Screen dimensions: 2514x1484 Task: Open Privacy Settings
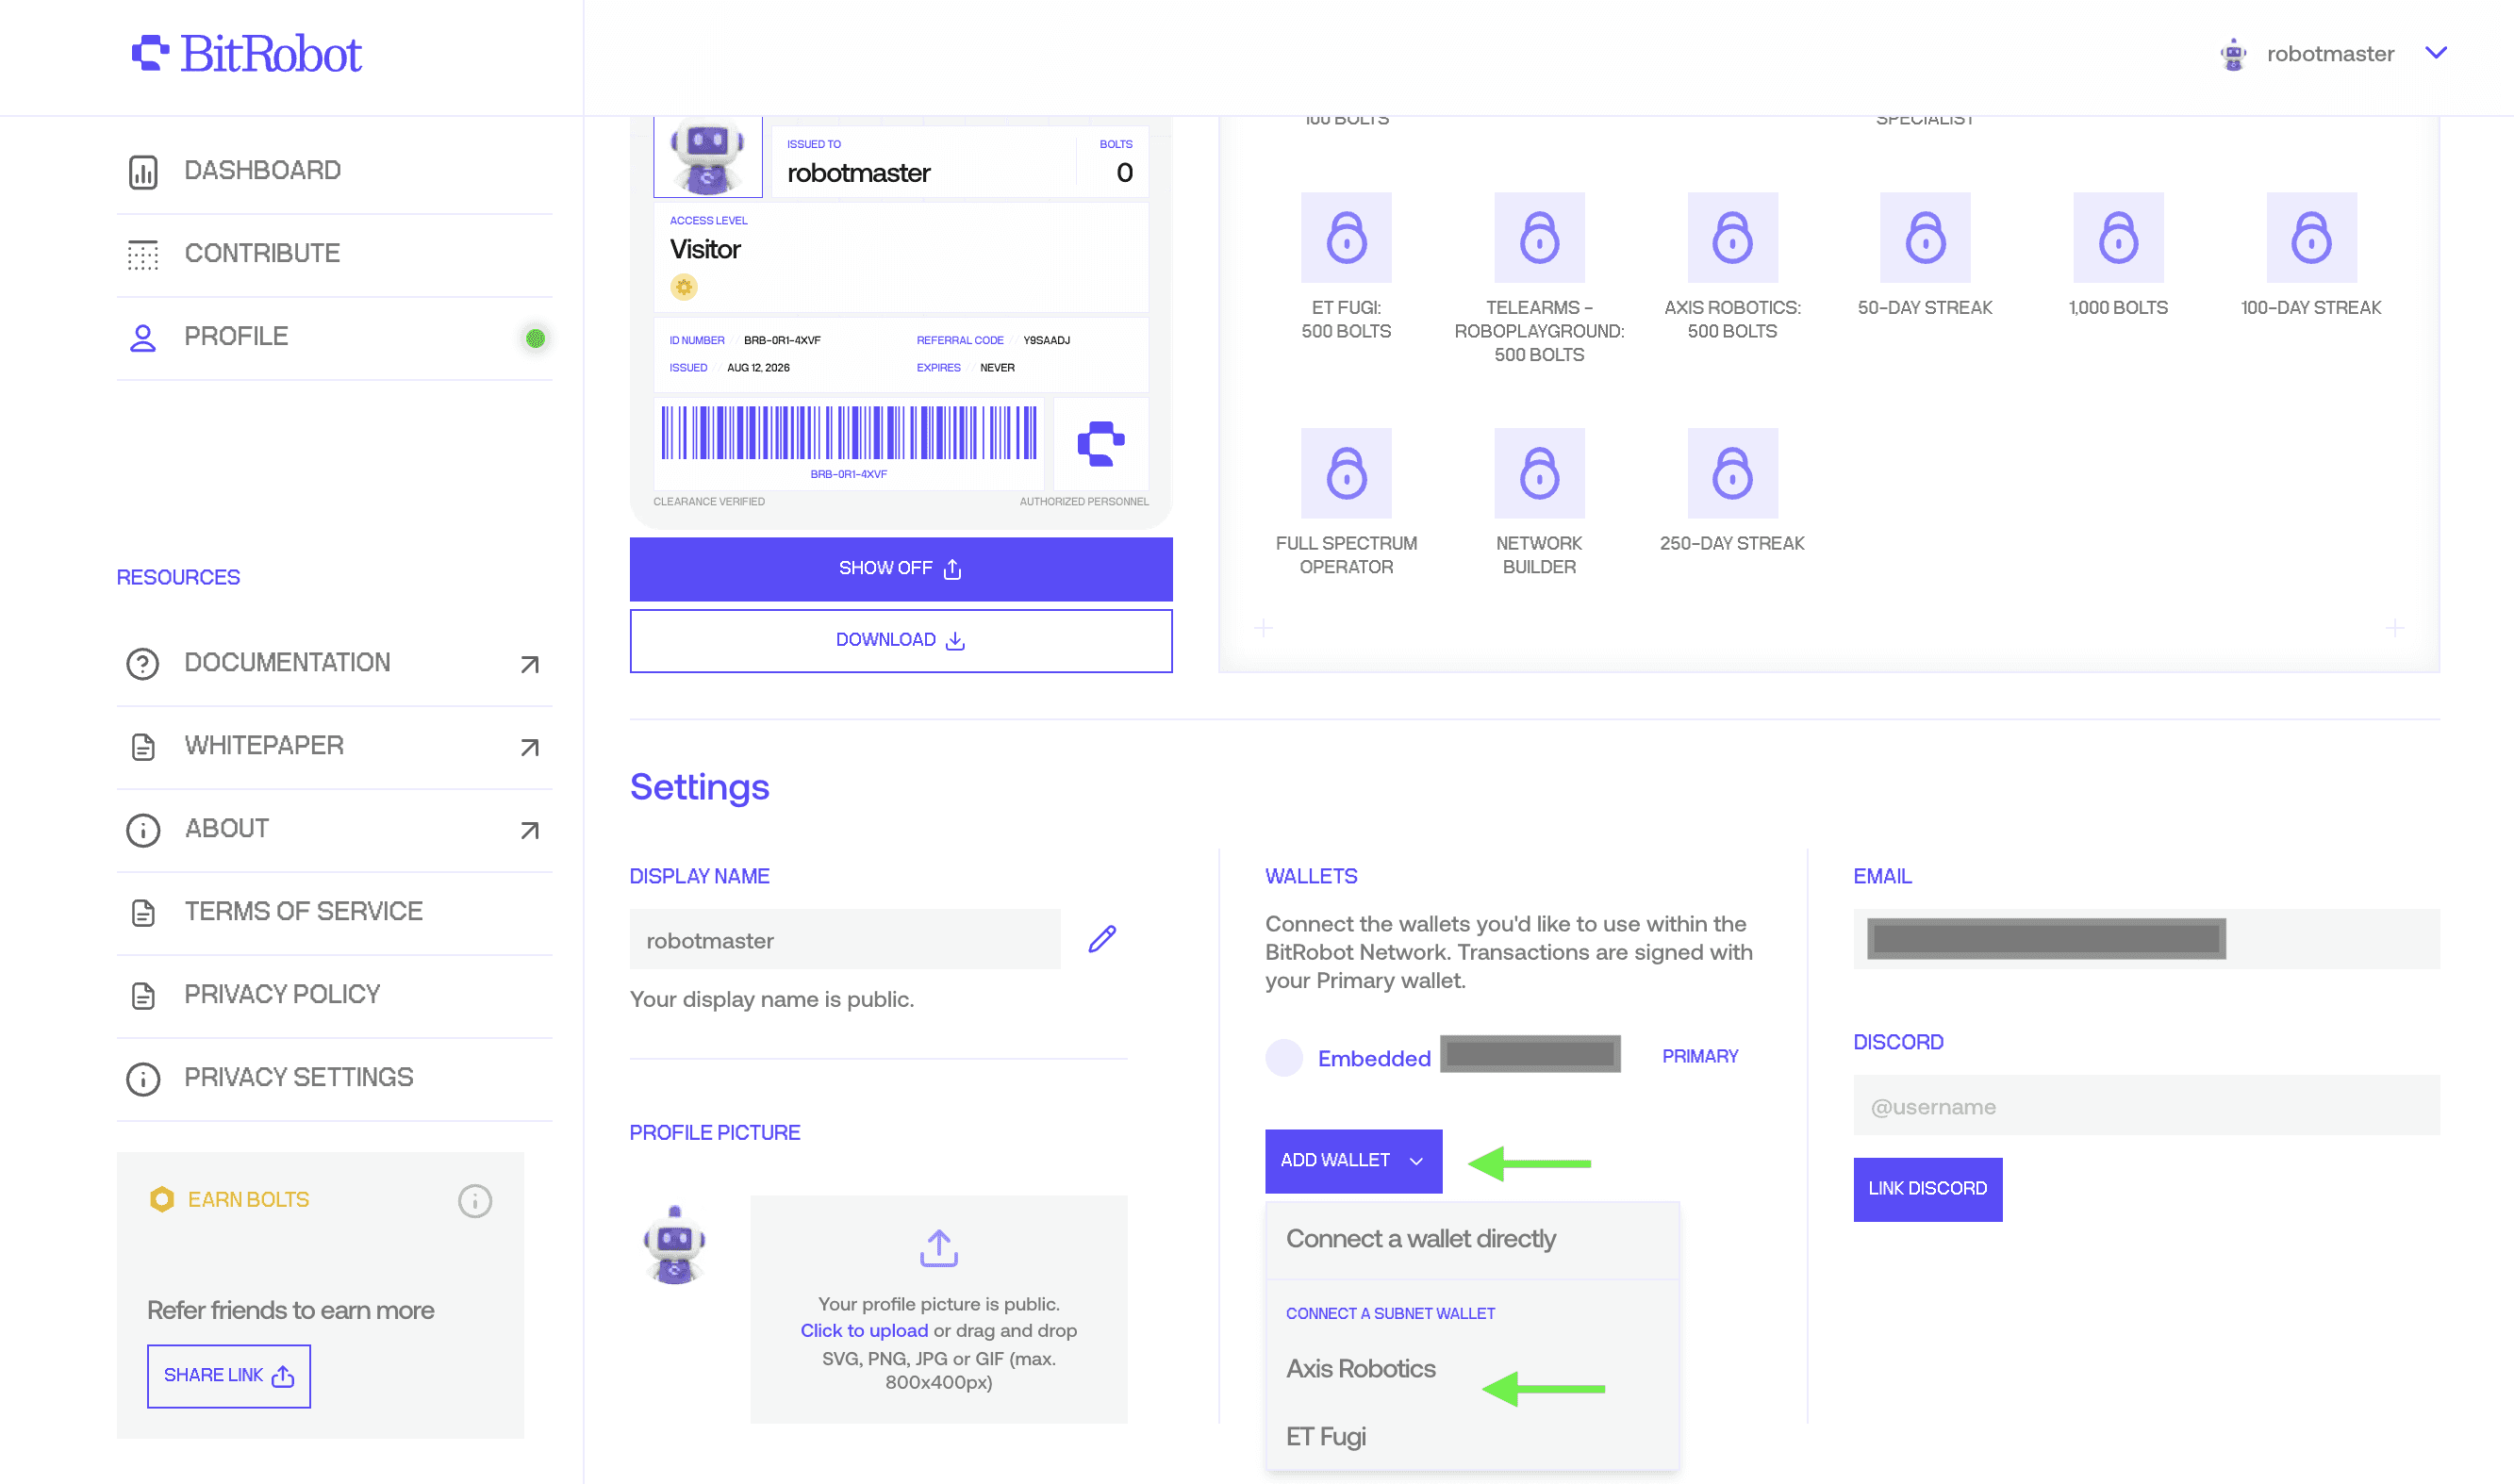tap(334, 1078)
